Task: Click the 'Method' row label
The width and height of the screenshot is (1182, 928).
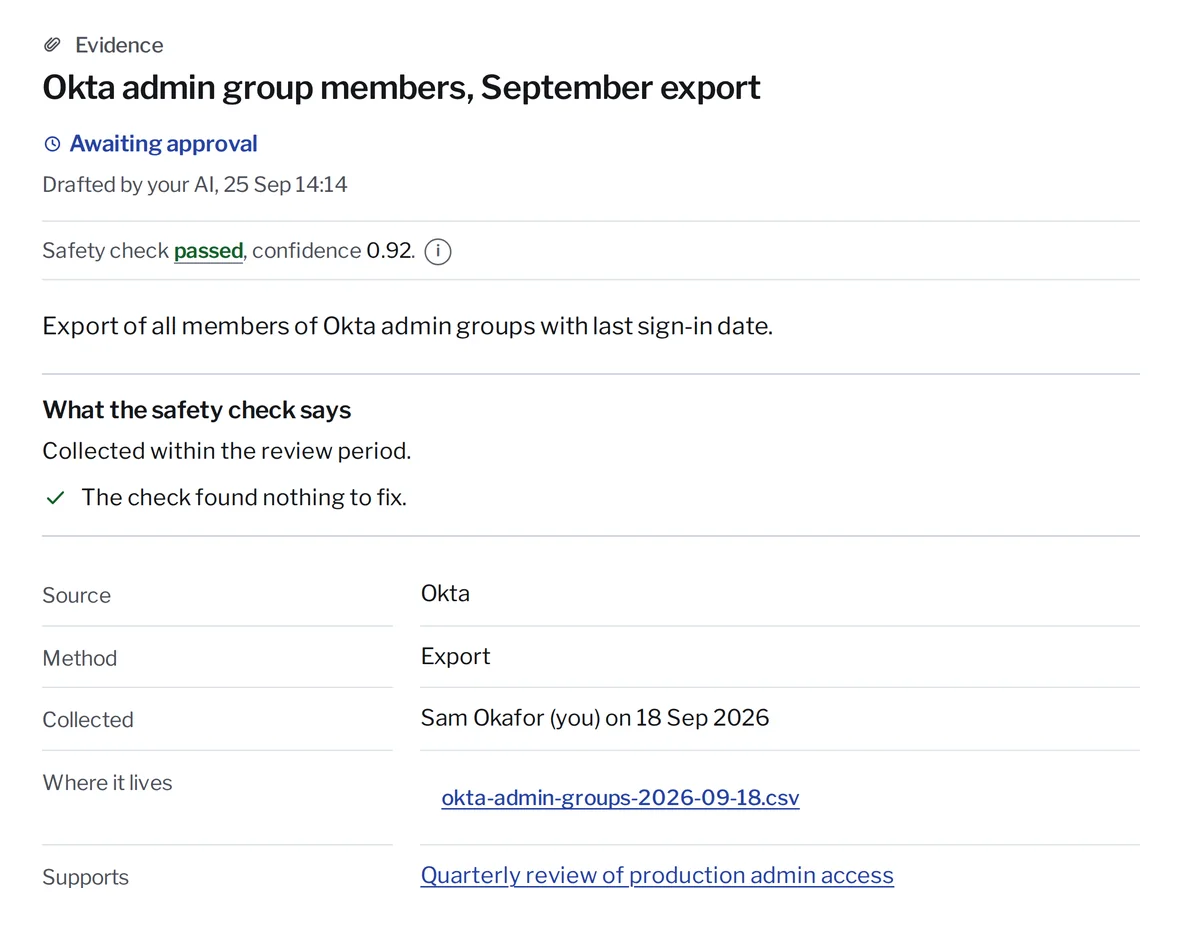Action: click(80, 658)
